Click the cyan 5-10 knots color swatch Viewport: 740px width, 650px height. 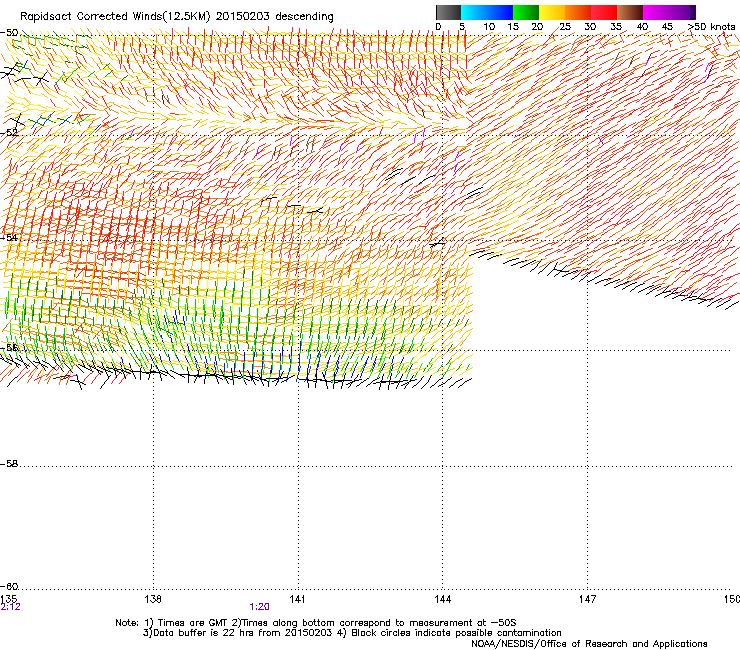[474, 12]
